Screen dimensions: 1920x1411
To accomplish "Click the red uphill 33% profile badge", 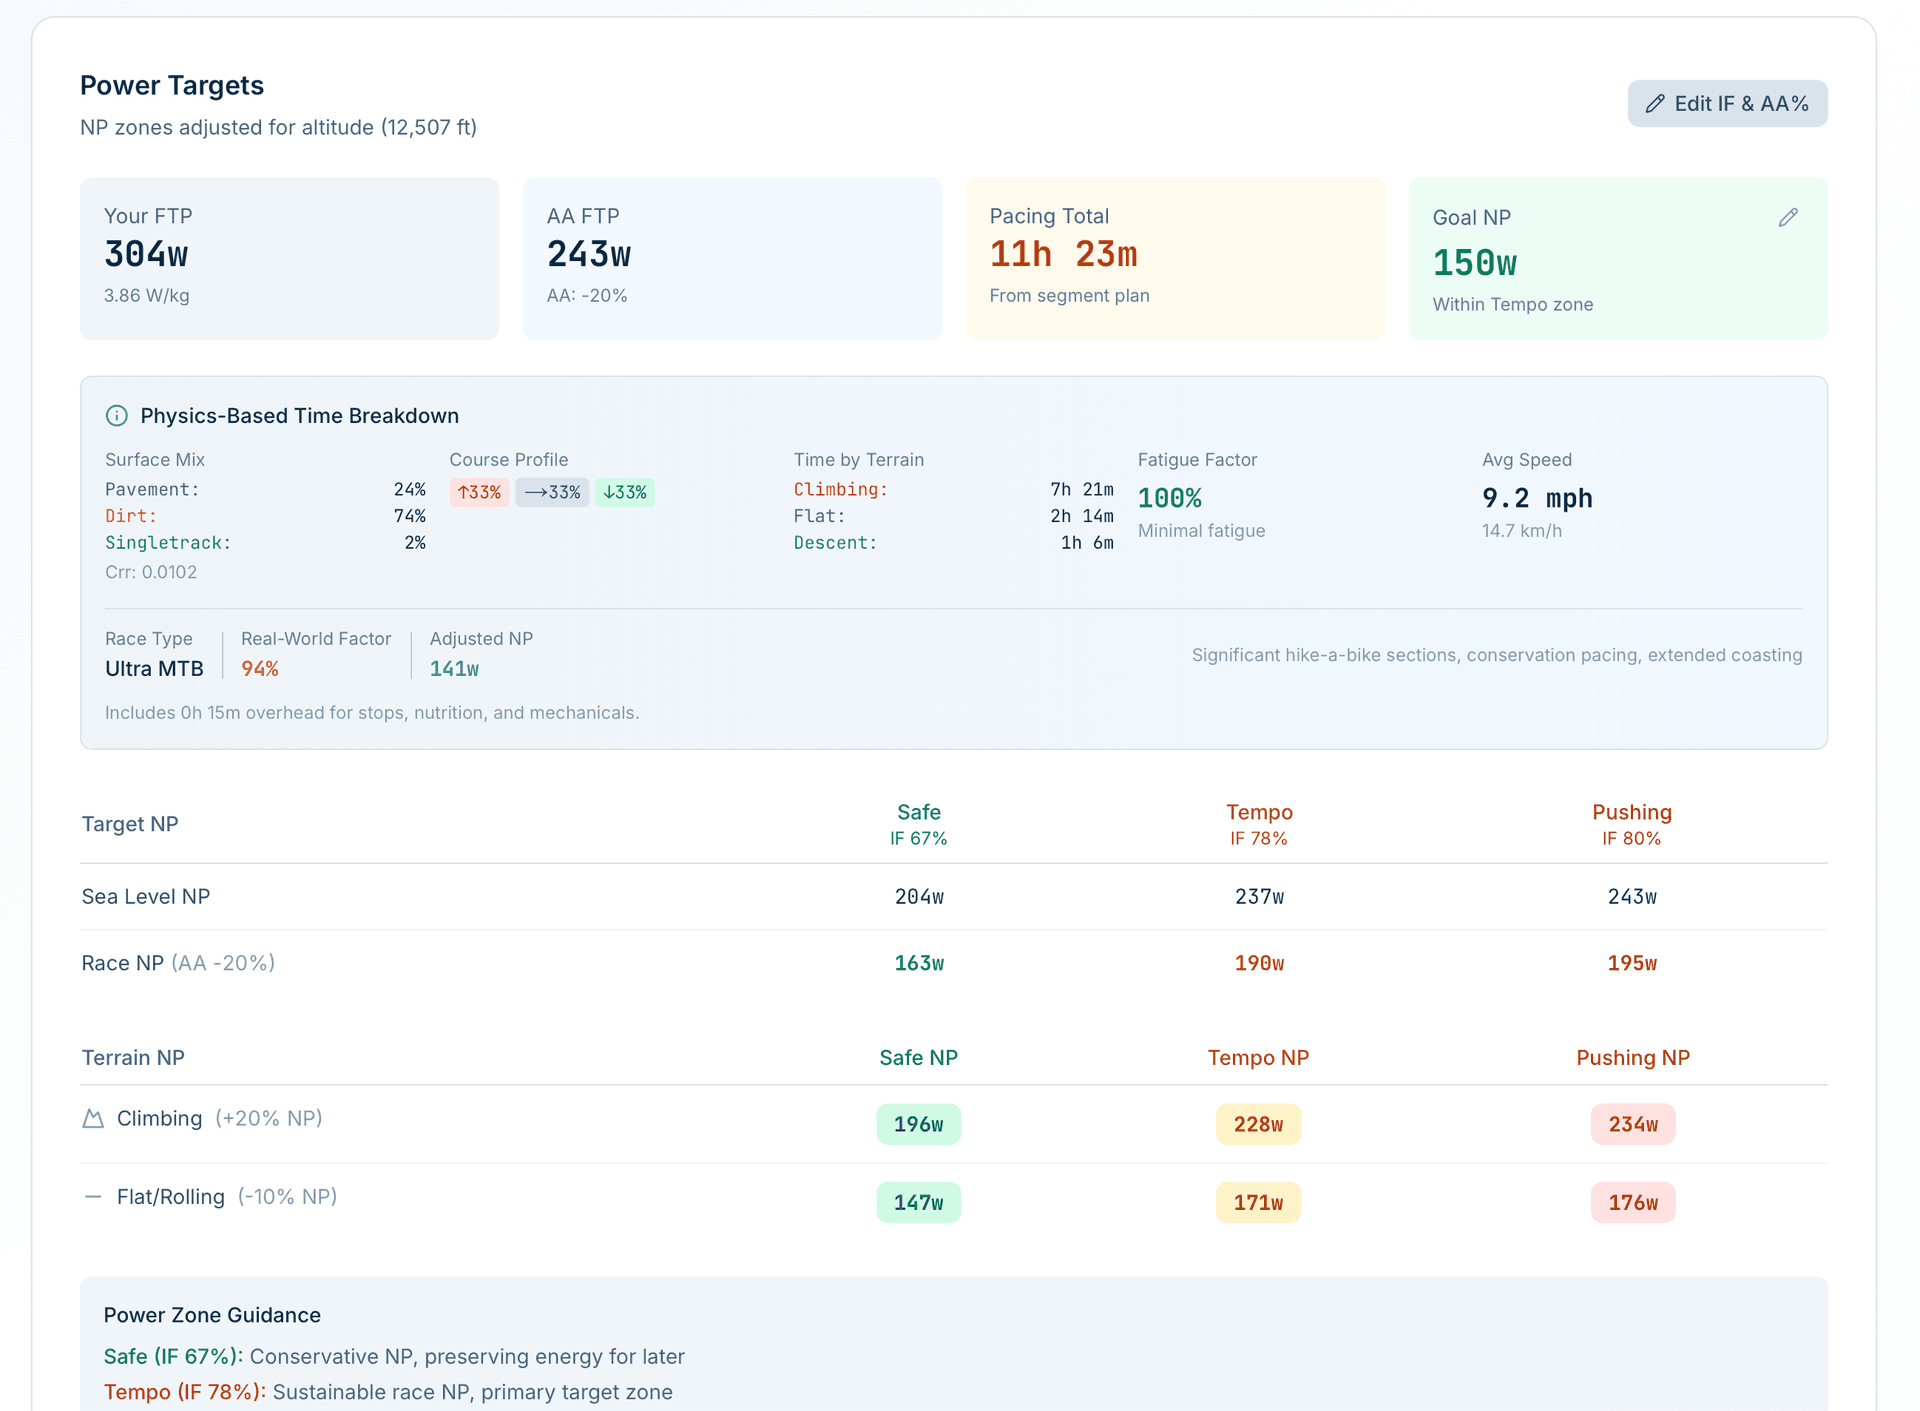I will coord(479,493).
